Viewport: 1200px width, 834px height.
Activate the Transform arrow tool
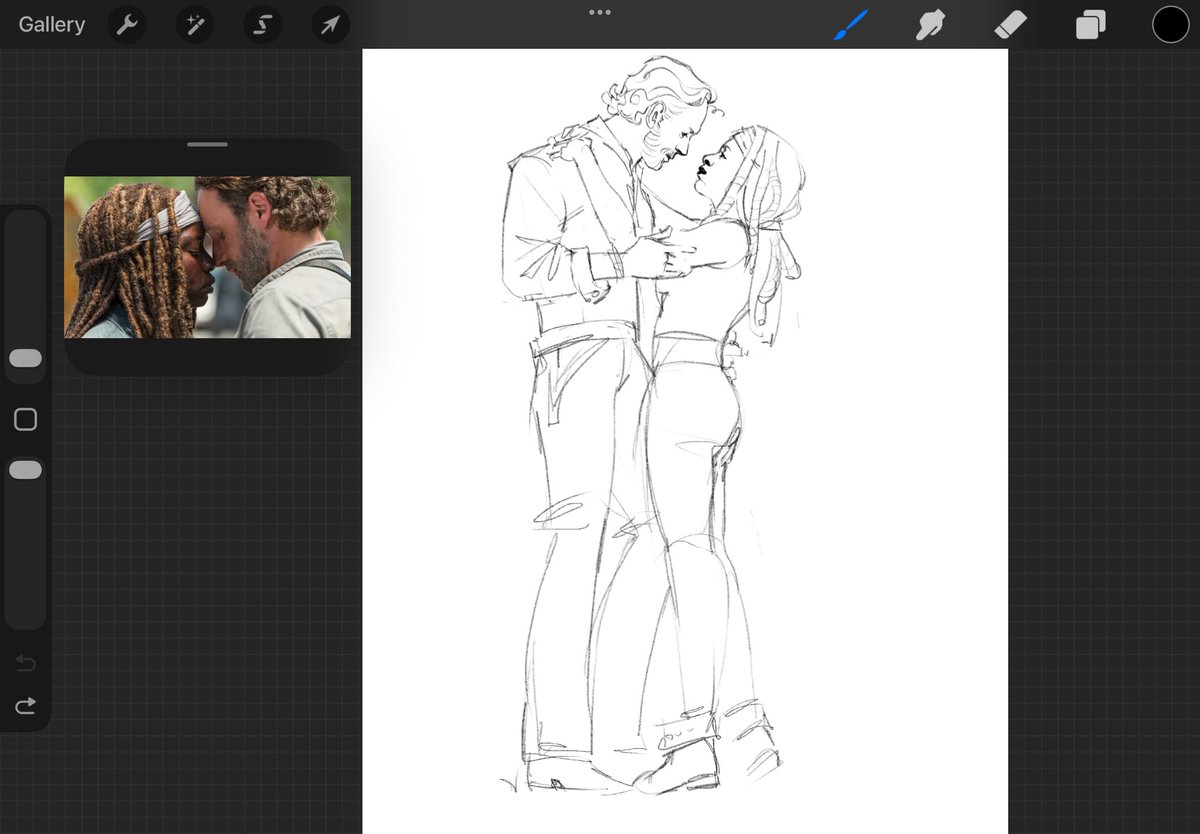[x=329, y=25]
